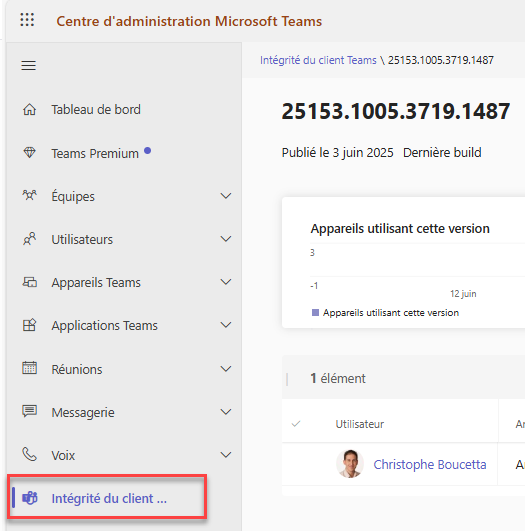Screen dimensions: 525x531
Task: Click the Teams Premium diamond icon
Action: click(29, 152)
